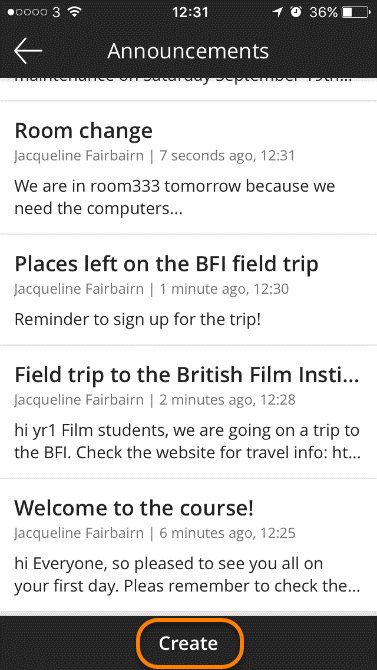Tap the yr1 Film students message preview

tap(187, 442)
